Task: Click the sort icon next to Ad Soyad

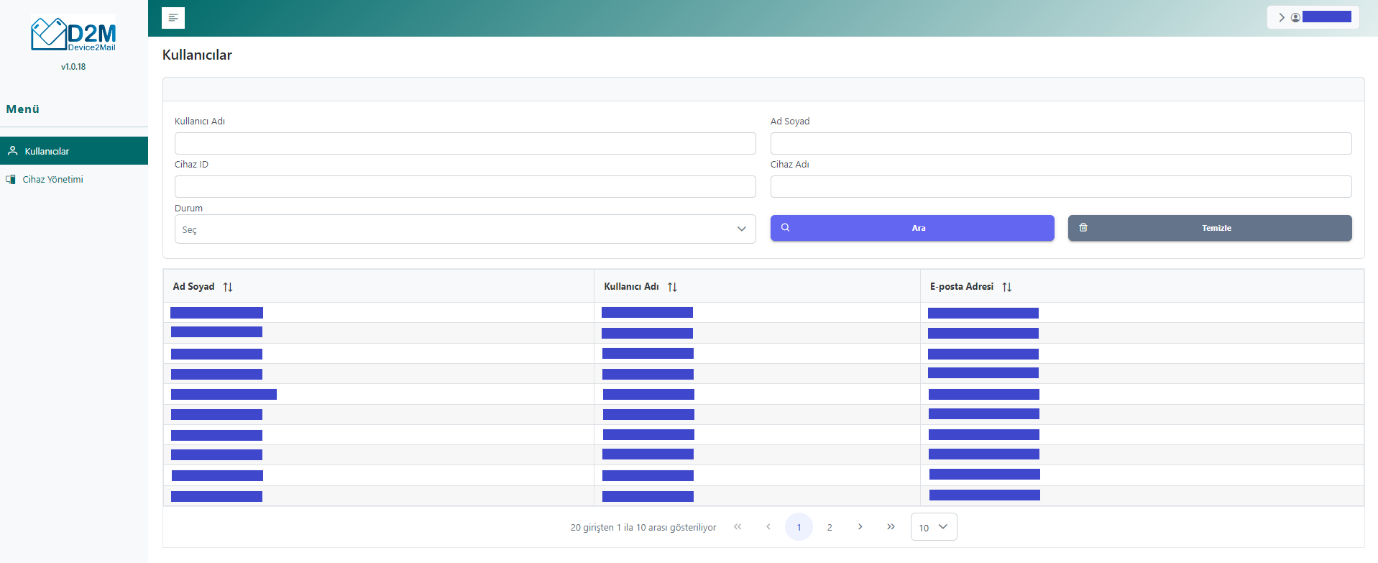Action: coord(228,287)
